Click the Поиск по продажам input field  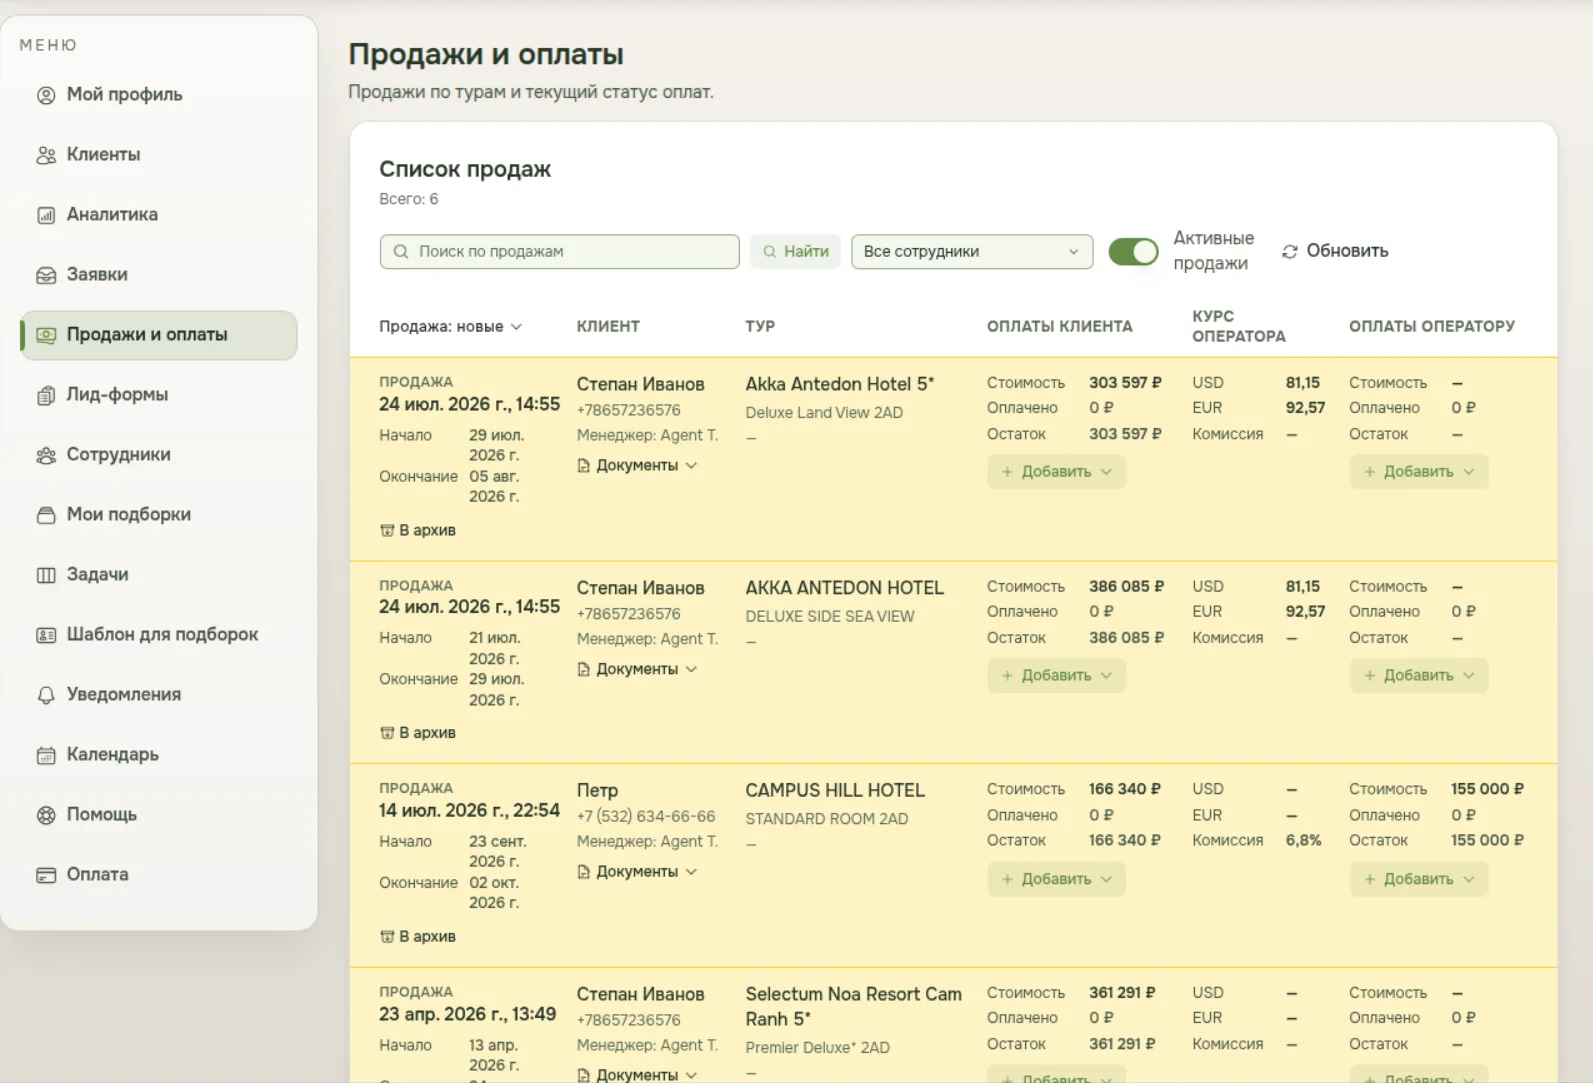click(559, 252)
